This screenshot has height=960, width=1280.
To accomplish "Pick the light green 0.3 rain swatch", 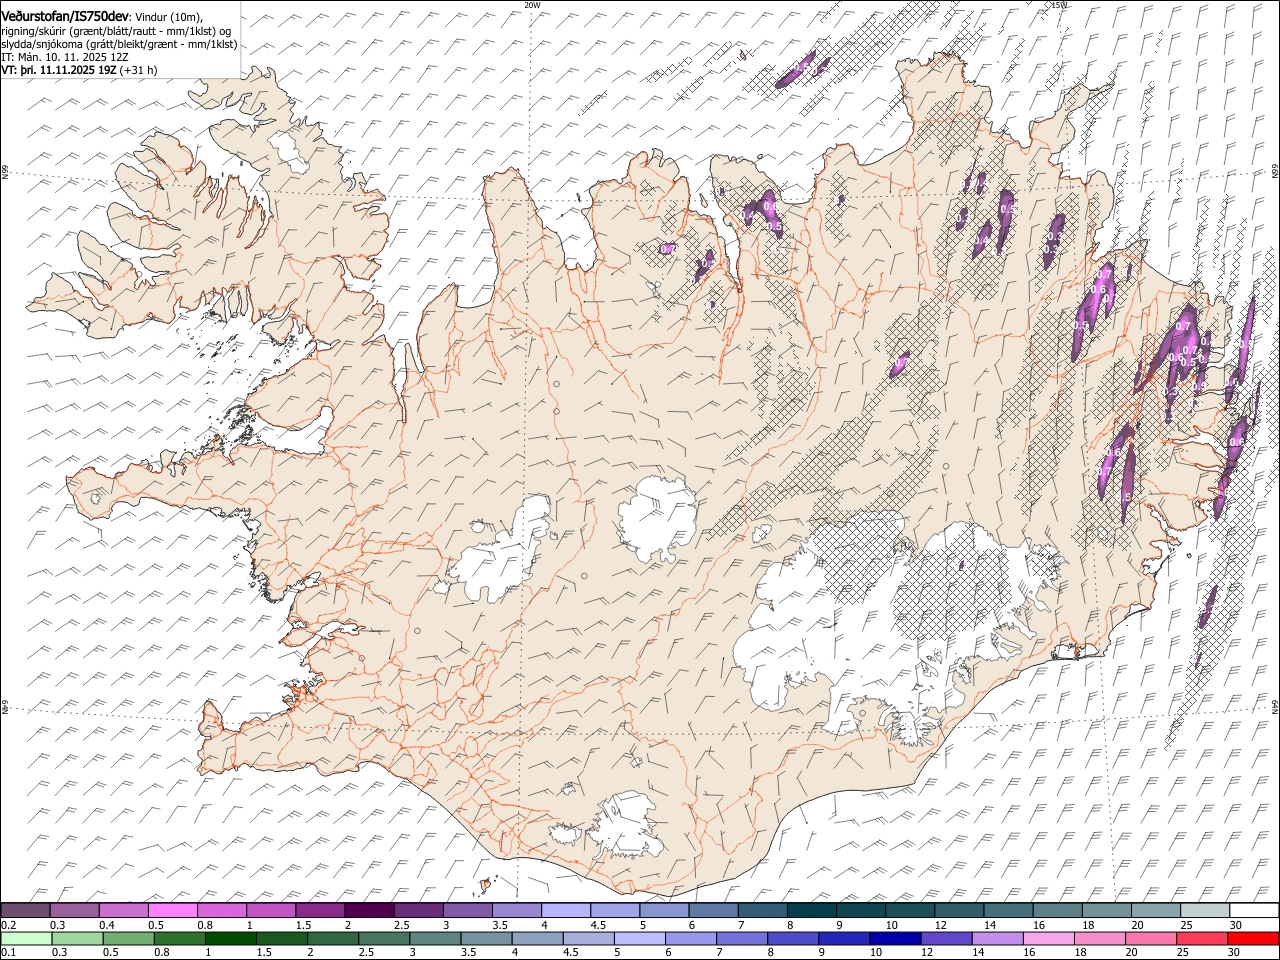I will (77, 939).
